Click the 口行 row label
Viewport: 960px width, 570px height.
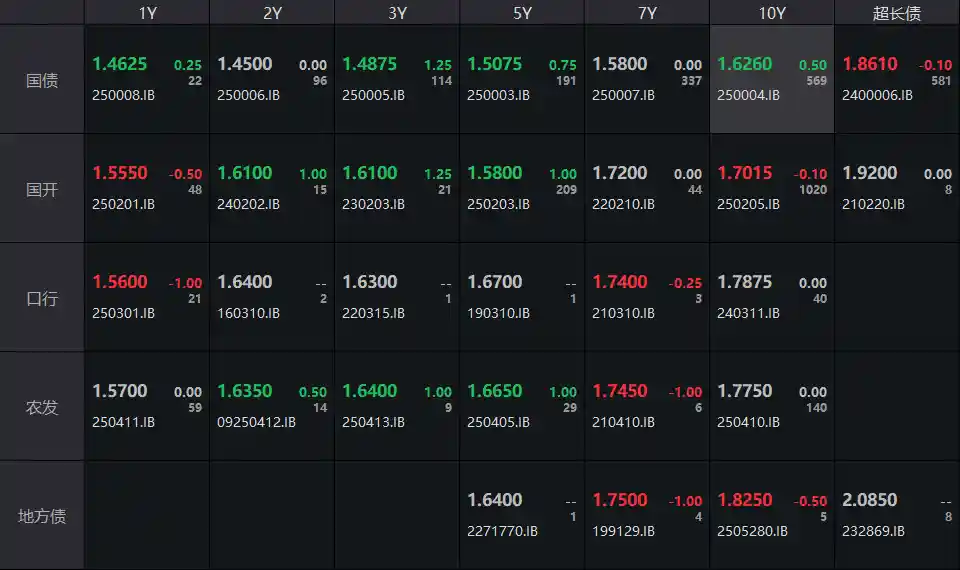point(42,298)
